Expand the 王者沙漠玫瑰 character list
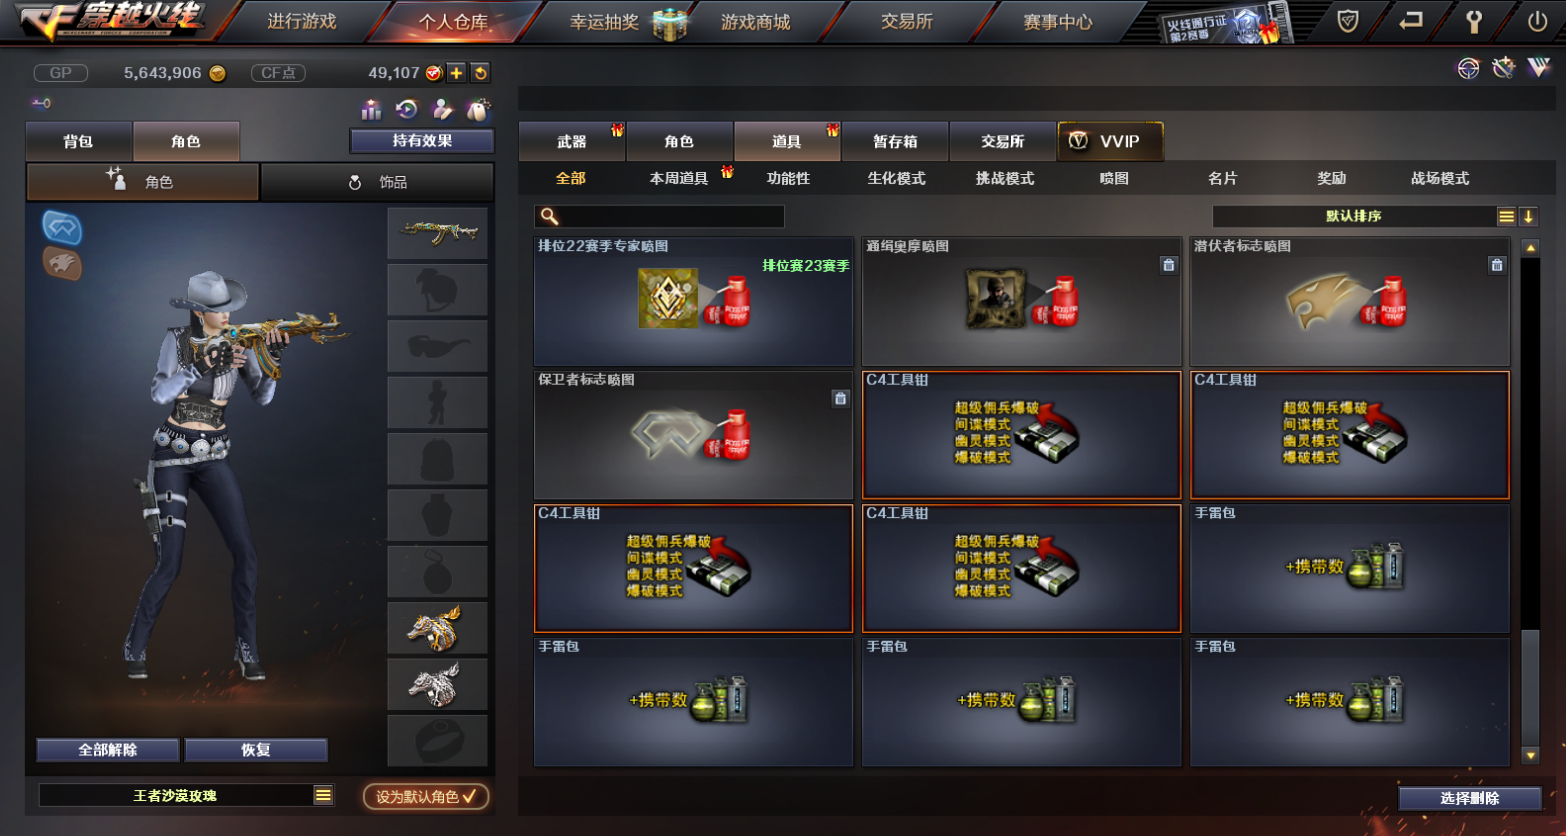Image resolution: width=1566 pixels, height=836 pixels. click(322, 795)
